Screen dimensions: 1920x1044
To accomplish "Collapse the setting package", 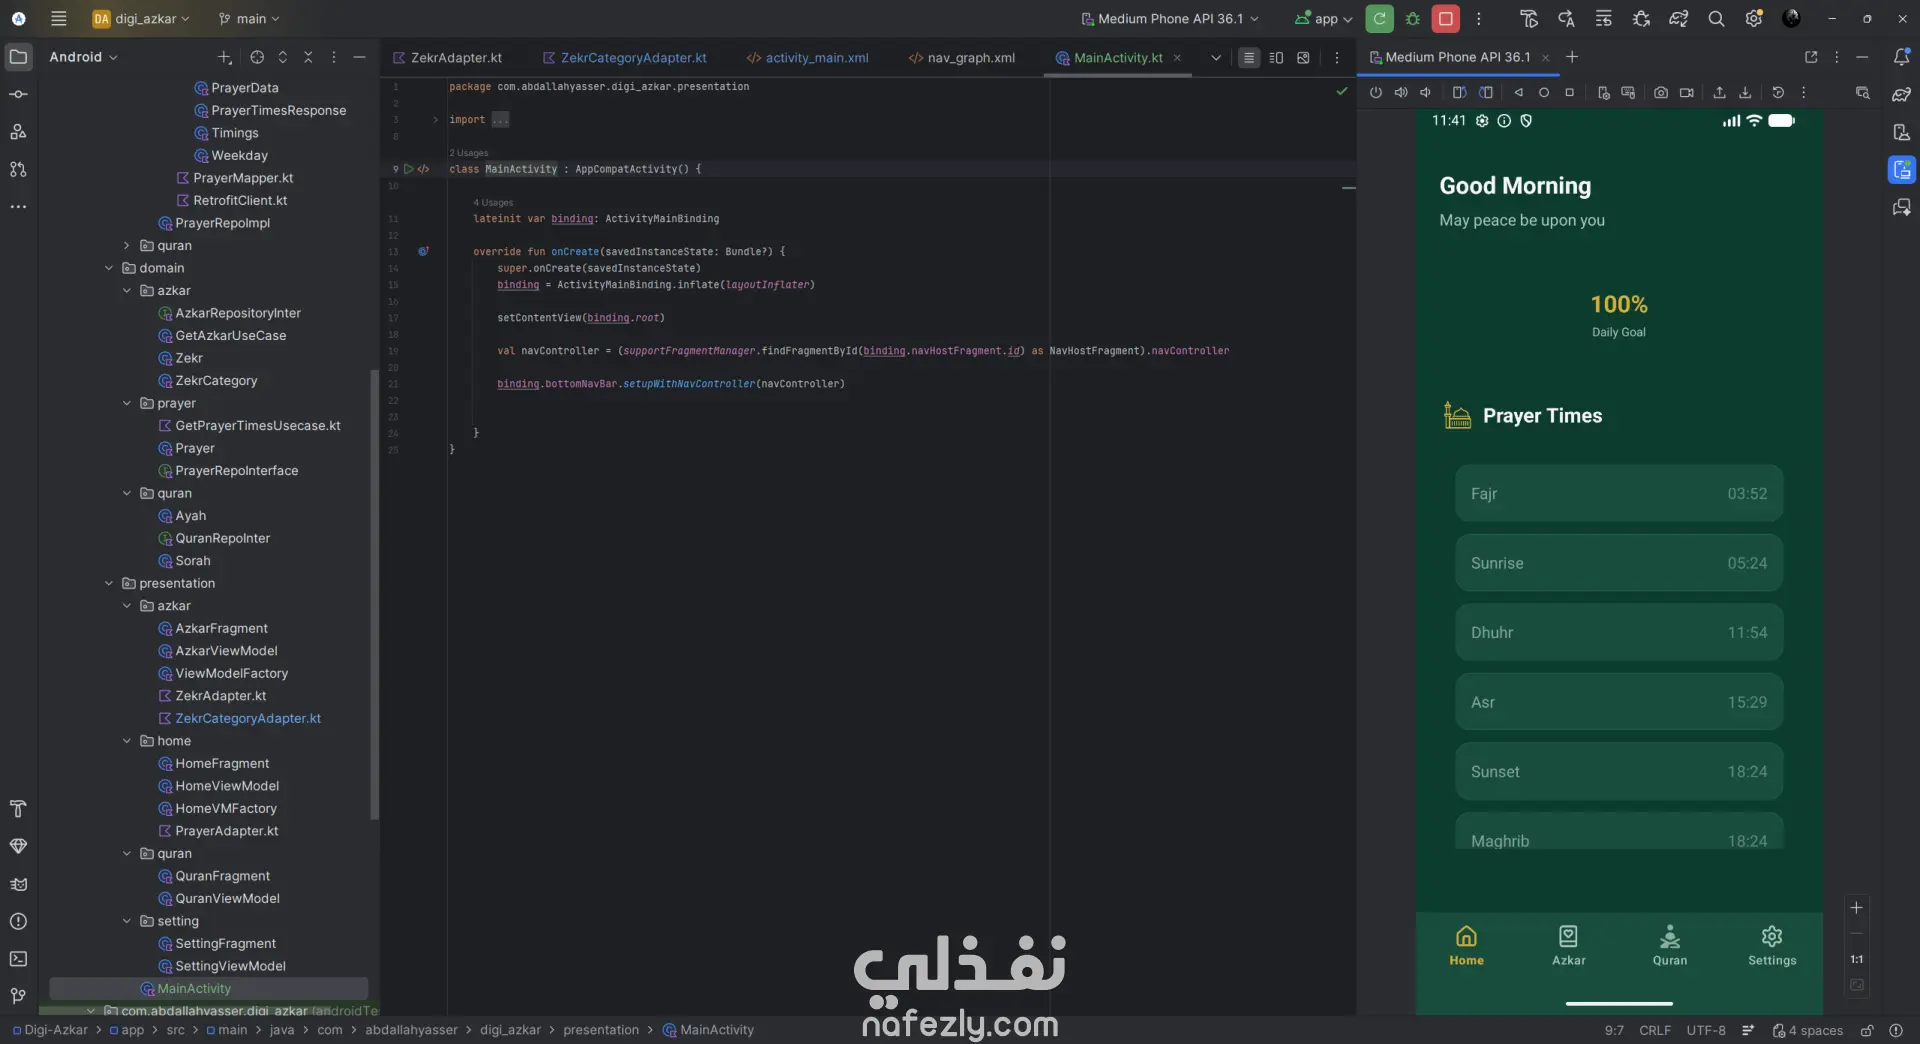I will click(127, 921).
